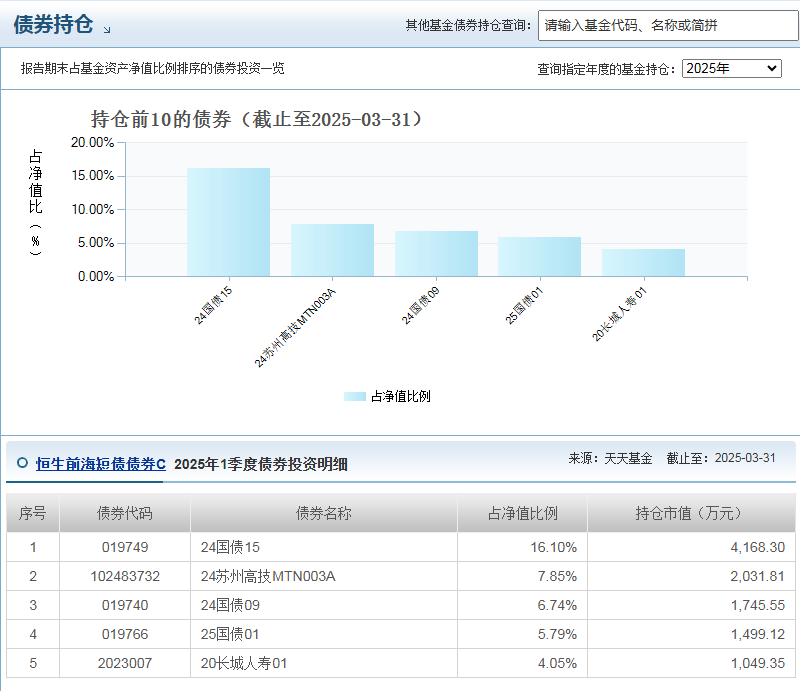
Task: Click the 占净值比例 legend color swatch
Action: [x=355, y=397]
